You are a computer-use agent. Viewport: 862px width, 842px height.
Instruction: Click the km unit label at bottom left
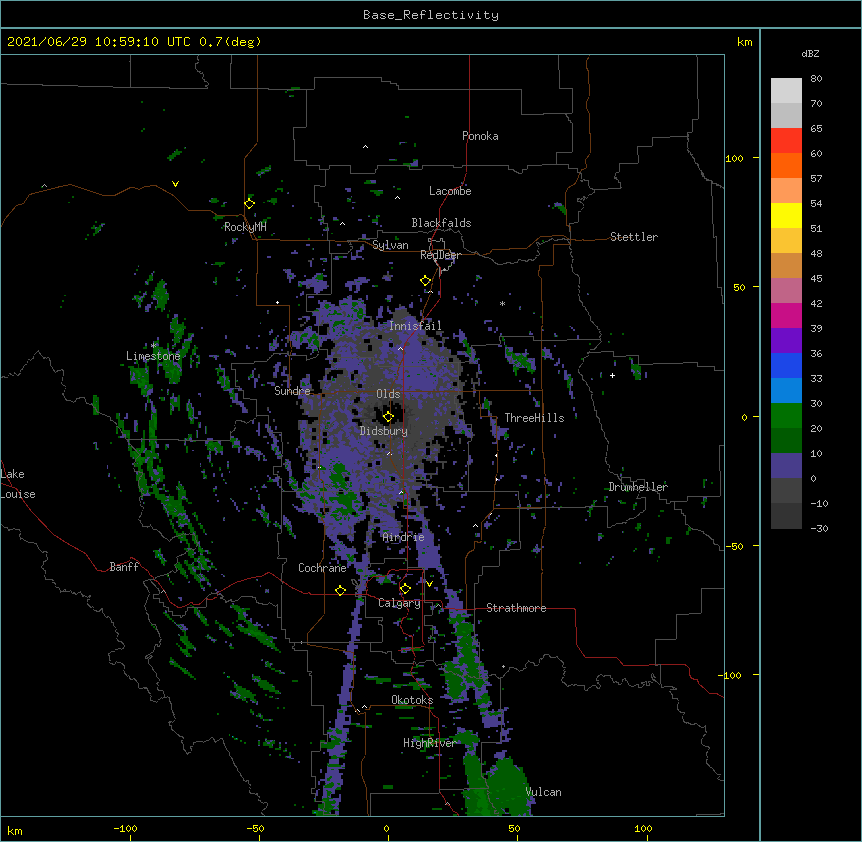click(x=15, y=831)
